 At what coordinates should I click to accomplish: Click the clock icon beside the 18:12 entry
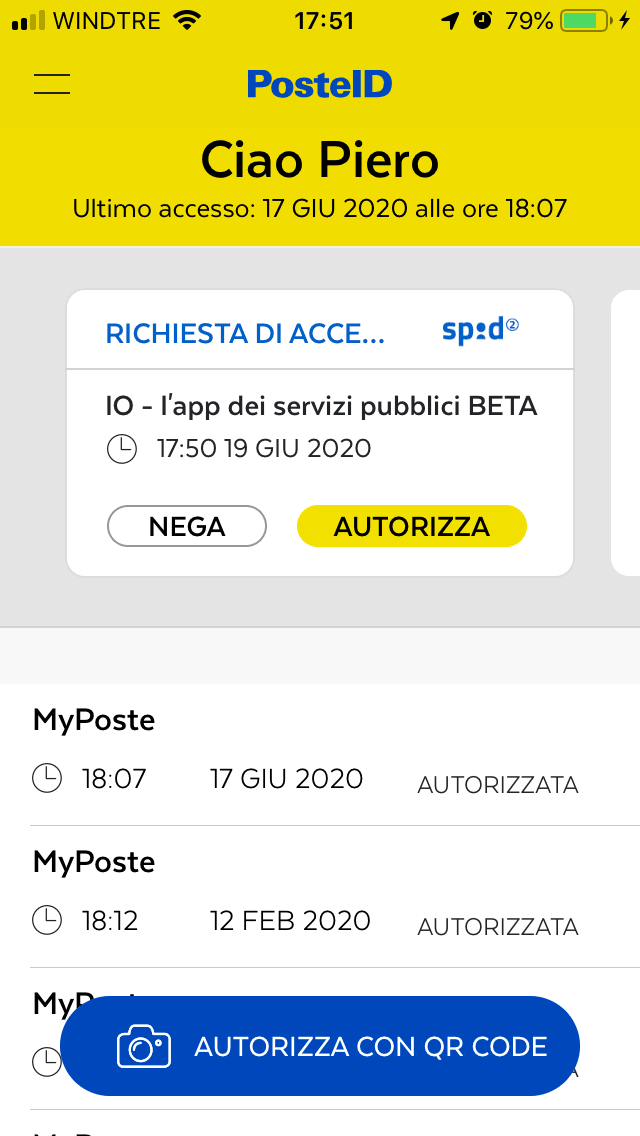46,920
